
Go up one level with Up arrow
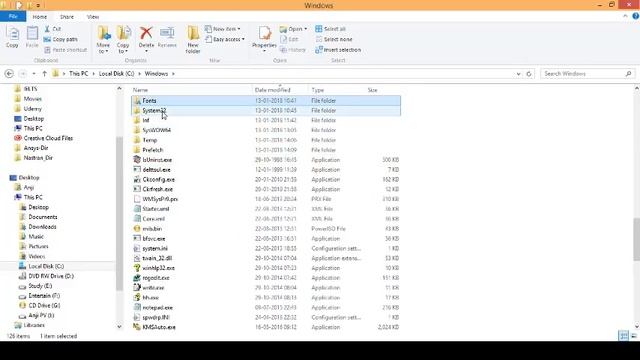point(44,74)
